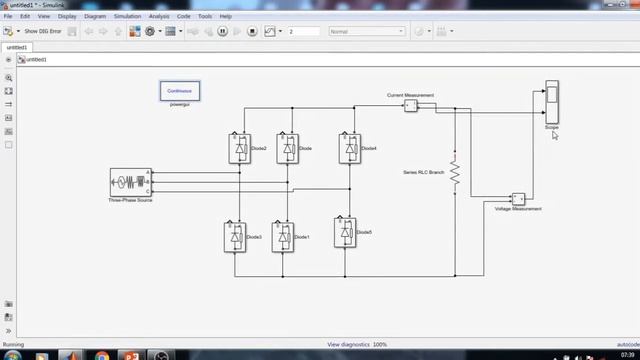This screenshot has width=640, height=360.
Task: Open the File menu
Action: click(x=8, y=16)
